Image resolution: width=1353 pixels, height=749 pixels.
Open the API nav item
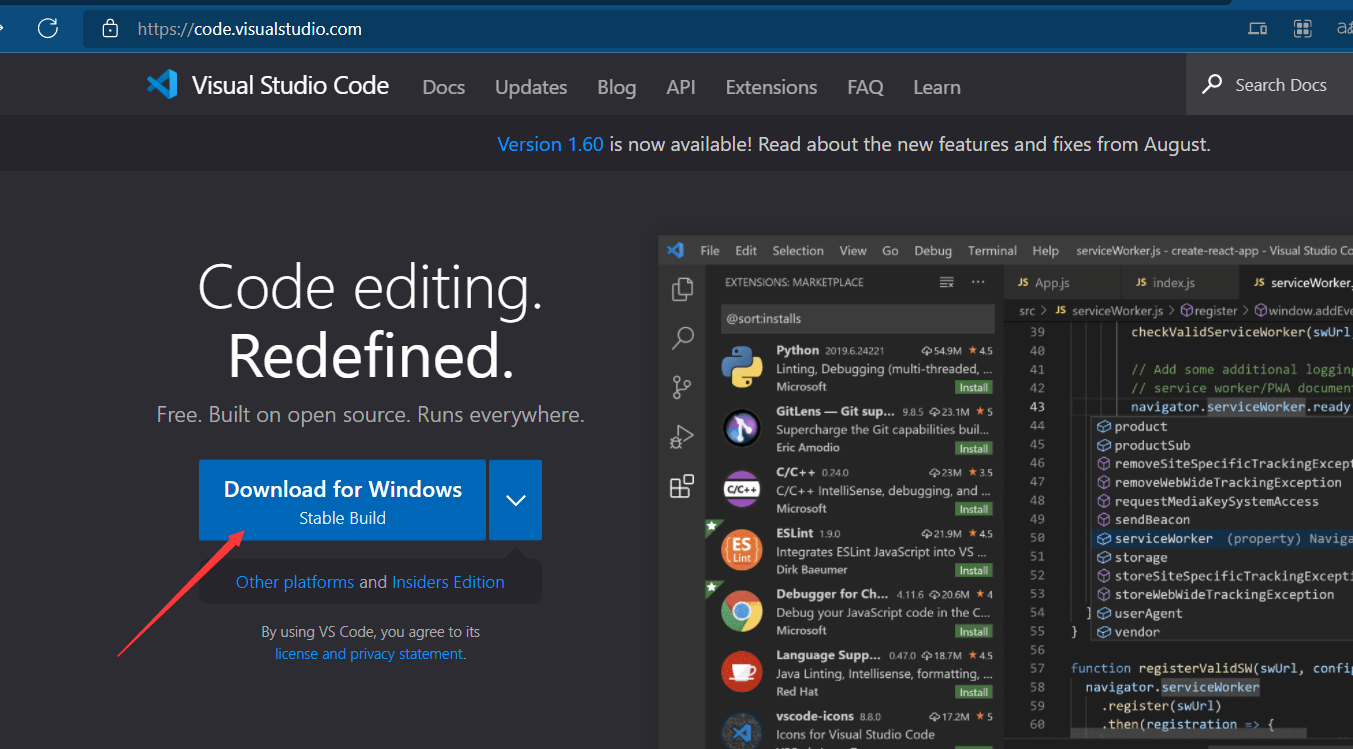pos(681,87)
